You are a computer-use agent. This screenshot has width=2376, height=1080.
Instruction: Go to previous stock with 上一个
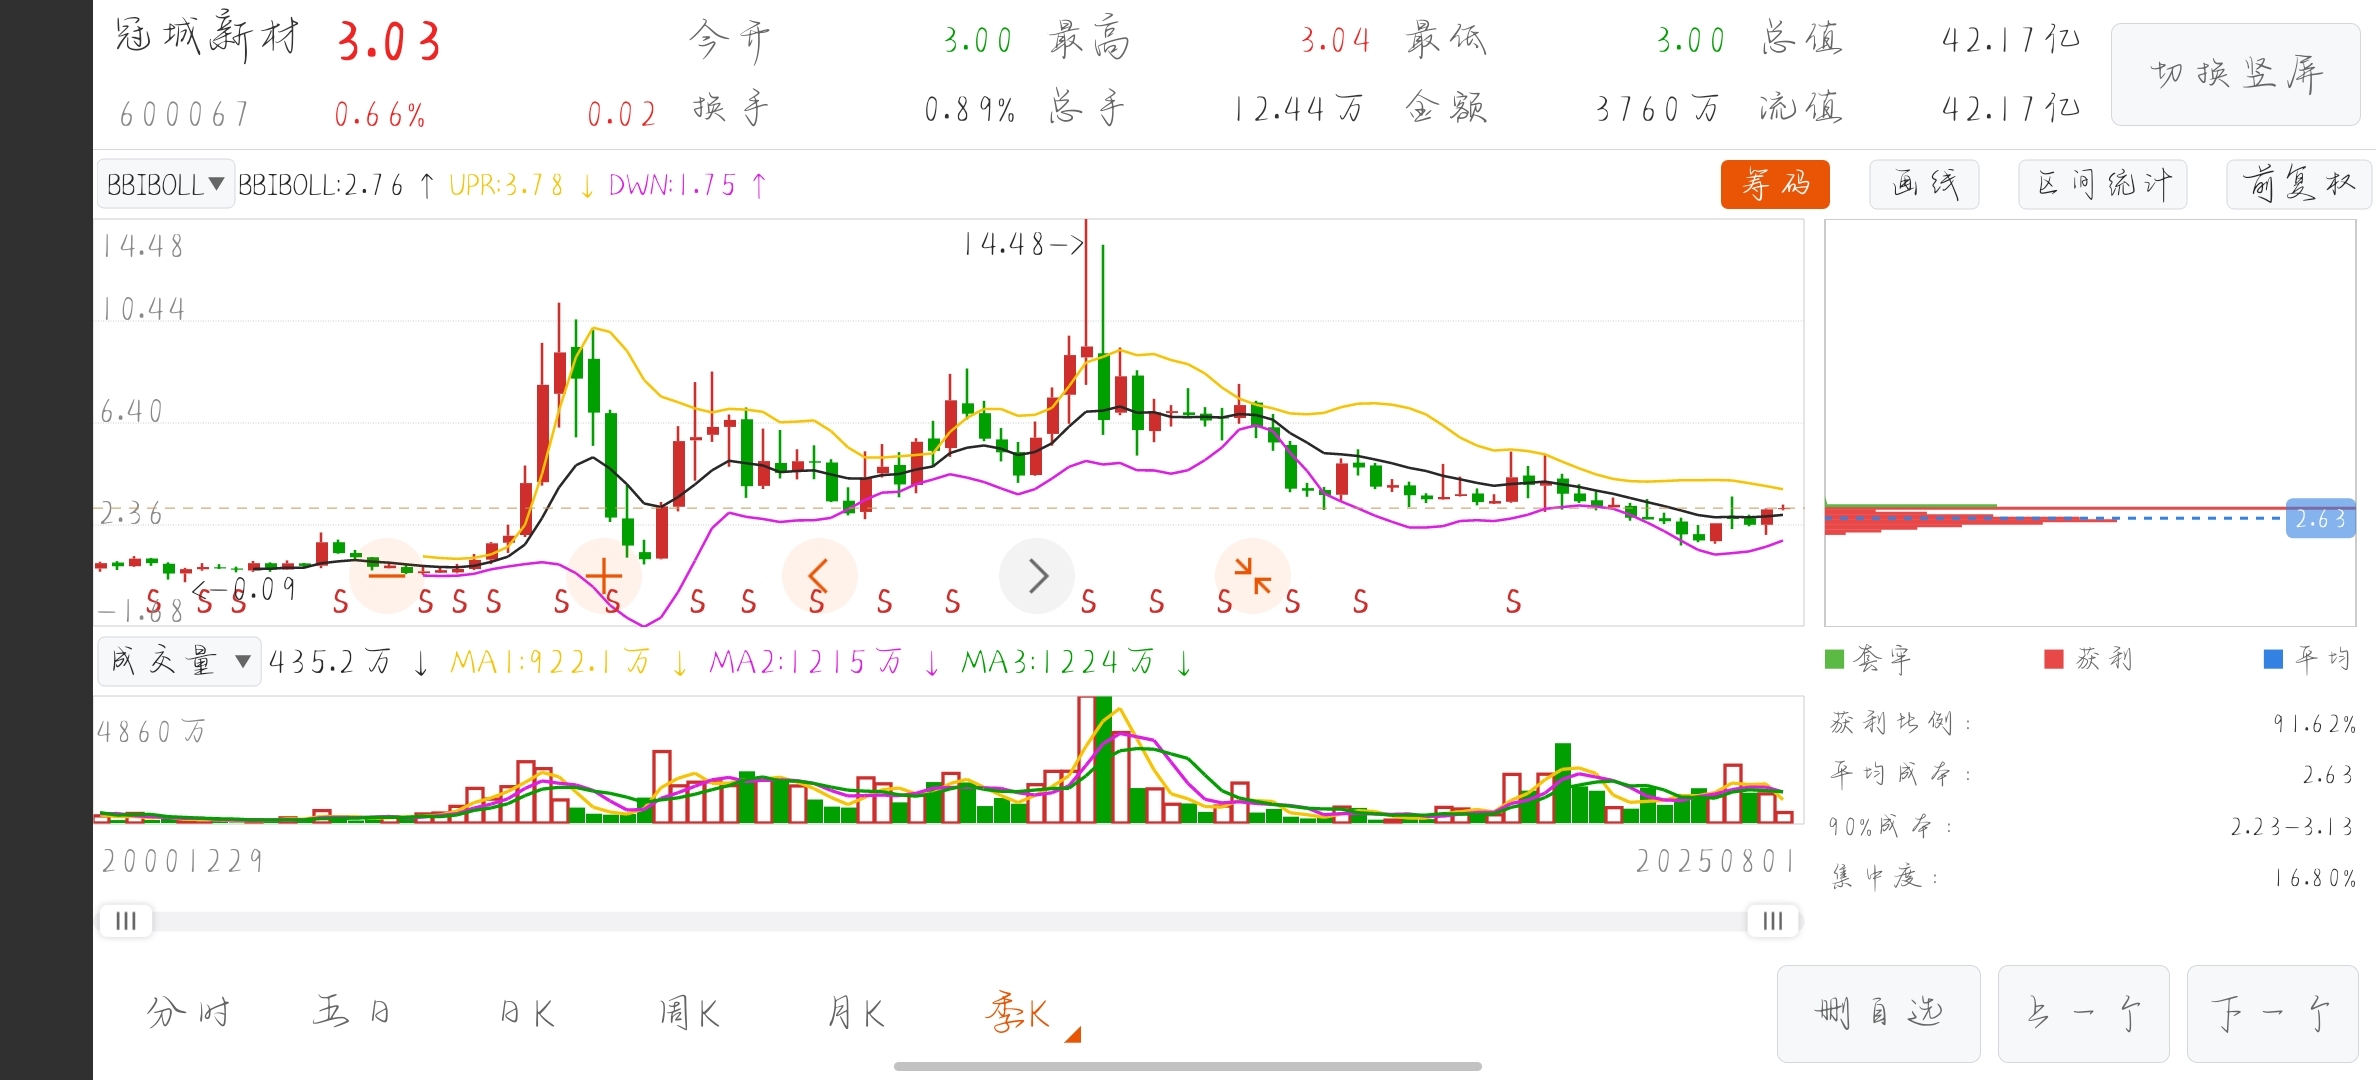(2083, 1013)
